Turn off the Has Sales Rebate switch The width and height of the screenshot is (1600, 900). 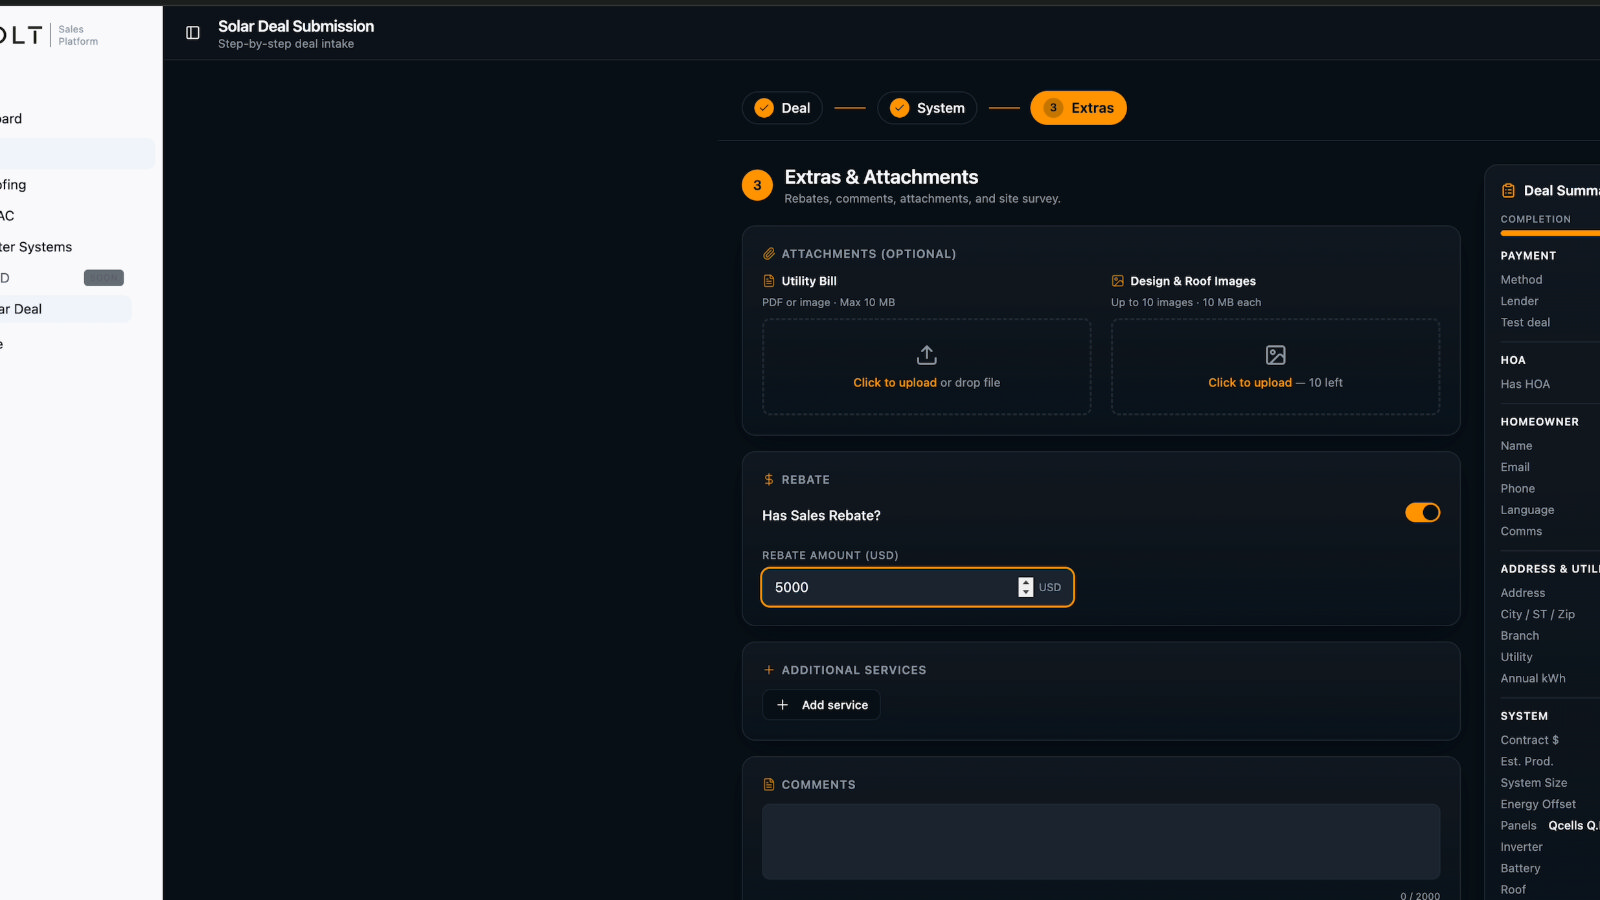pyautogui.click(x=1423, y=513)
